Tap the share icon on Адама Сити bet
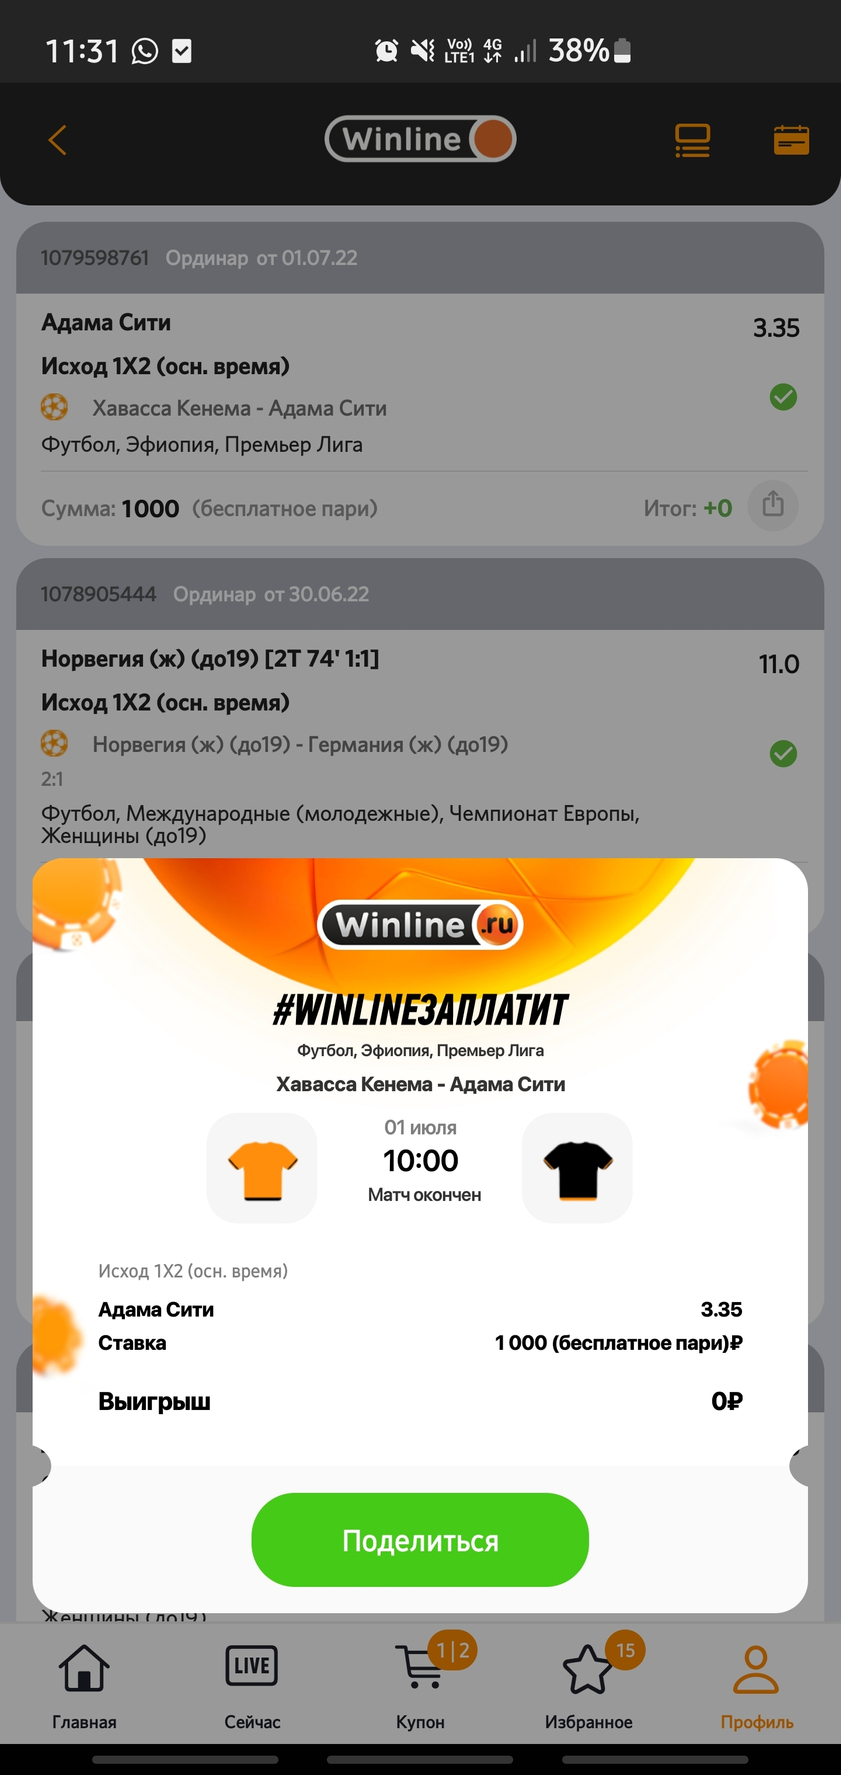841x1775 pixels. 773,505
